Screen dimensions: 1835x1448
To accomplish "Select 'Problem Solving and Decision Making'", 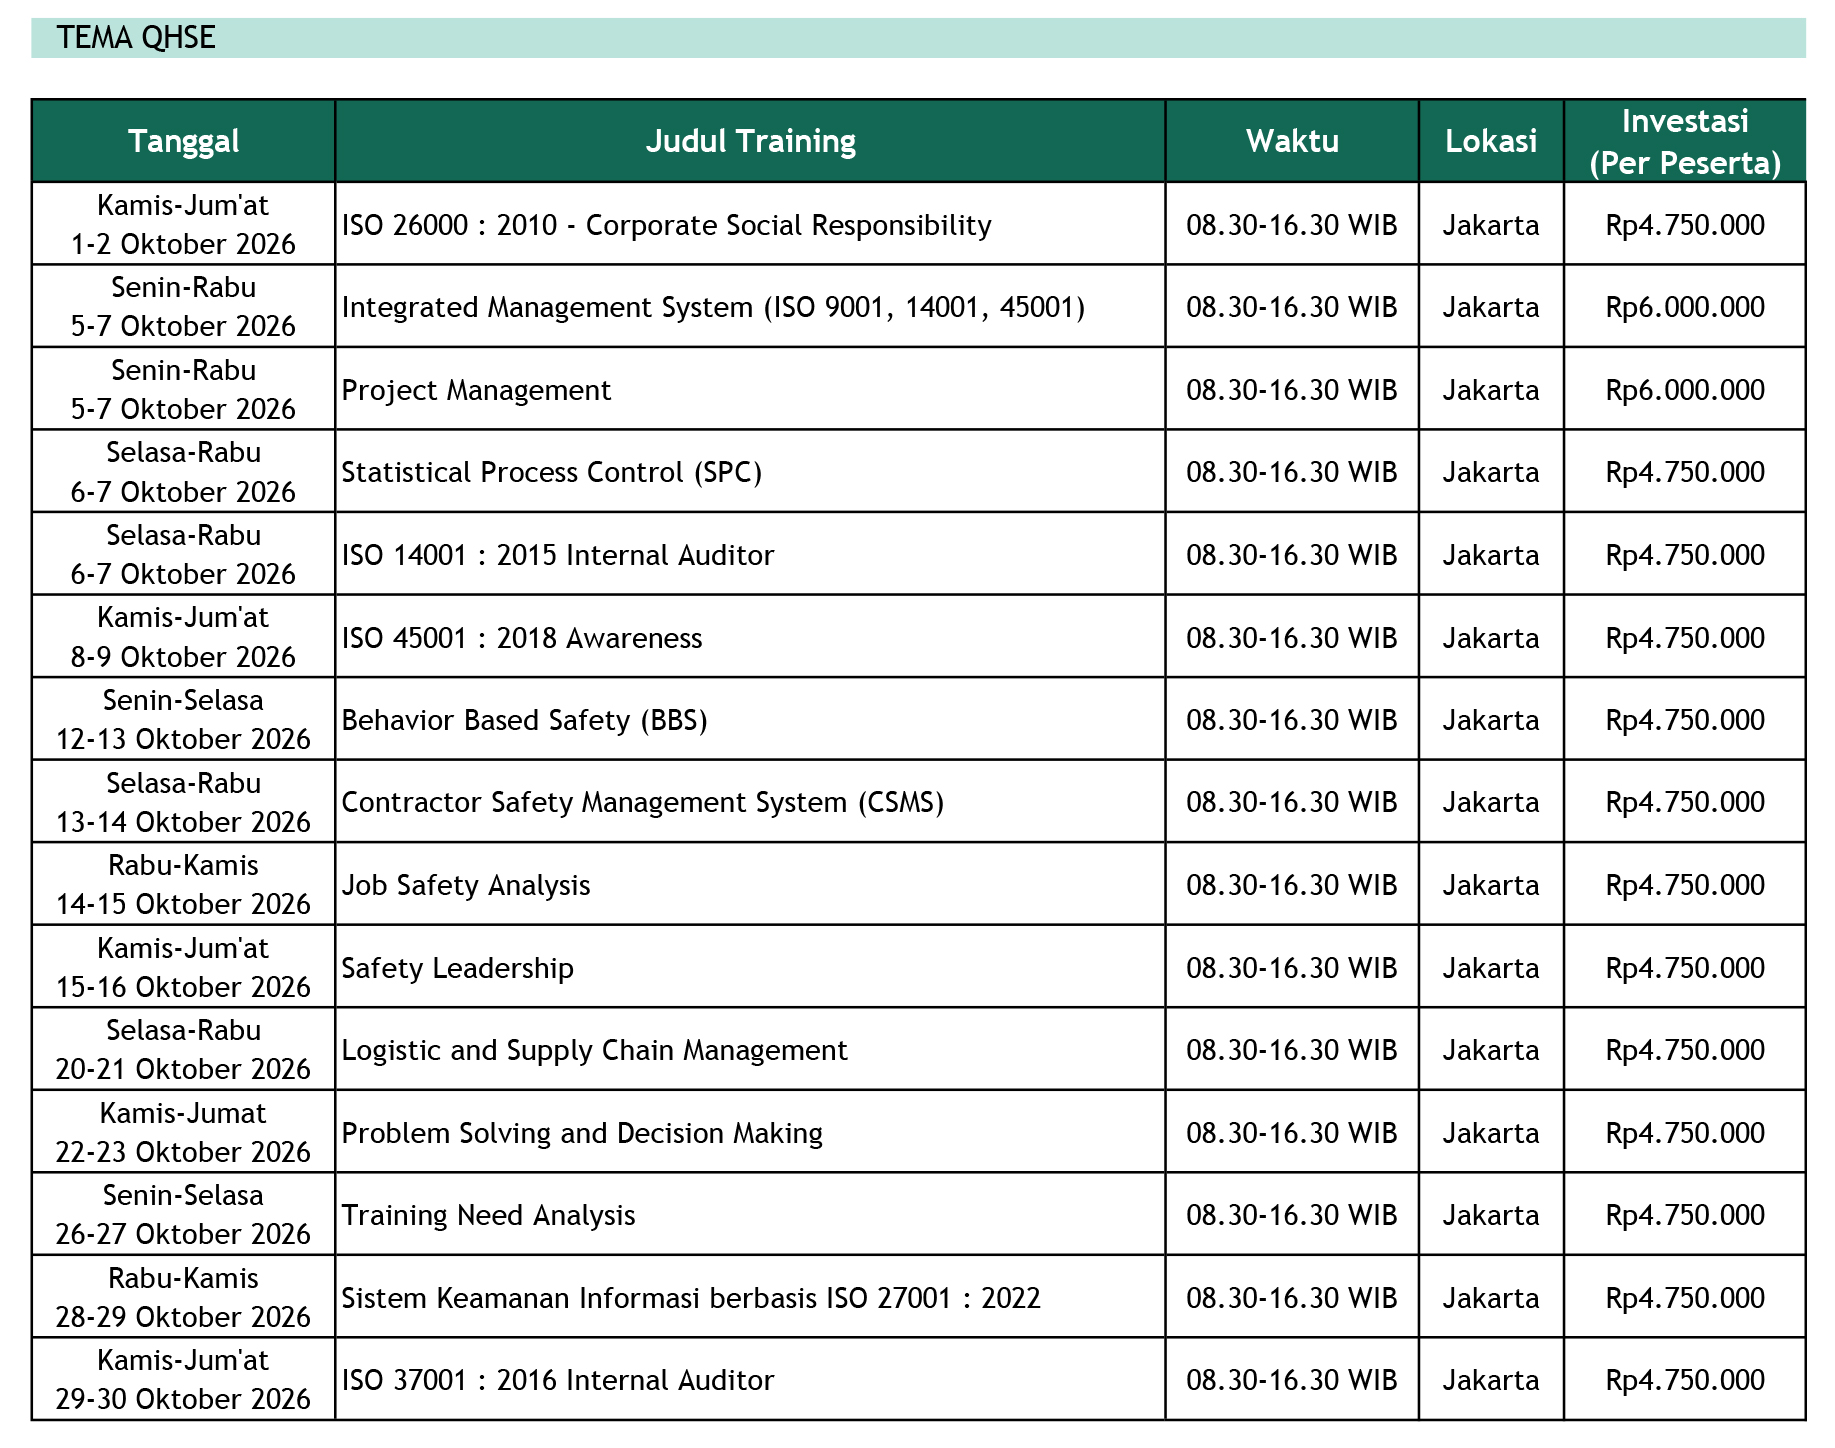I will [x=582, y=1133].
